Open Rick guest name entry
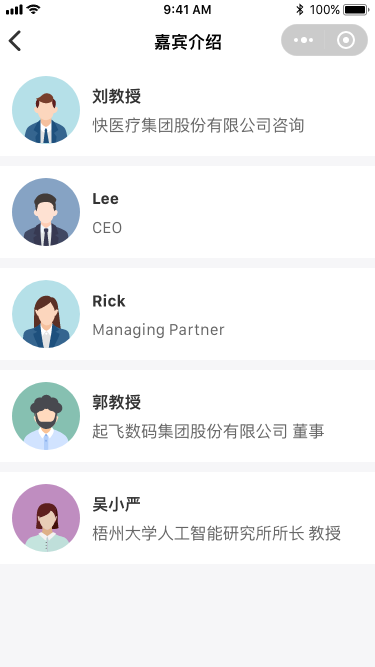This screenshot has height=667, width=375. pyautogui.click(x=109, y=301)
